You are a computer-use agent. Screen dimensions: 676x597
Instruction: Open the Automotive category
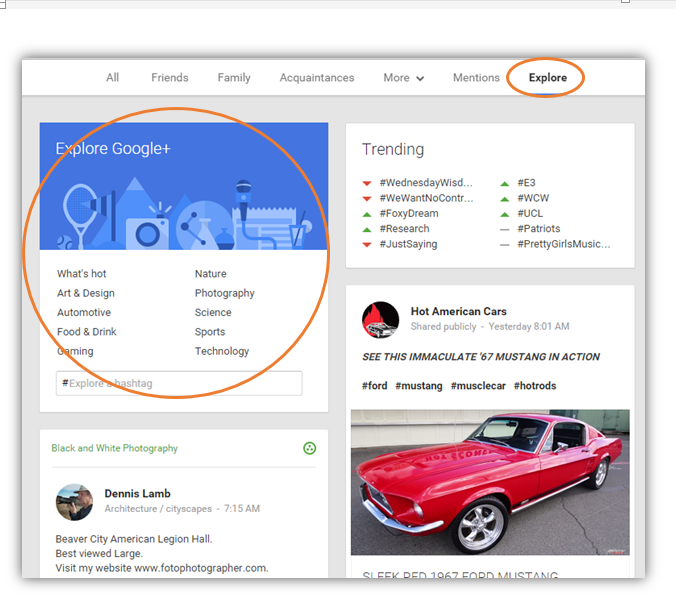(84, 313)
